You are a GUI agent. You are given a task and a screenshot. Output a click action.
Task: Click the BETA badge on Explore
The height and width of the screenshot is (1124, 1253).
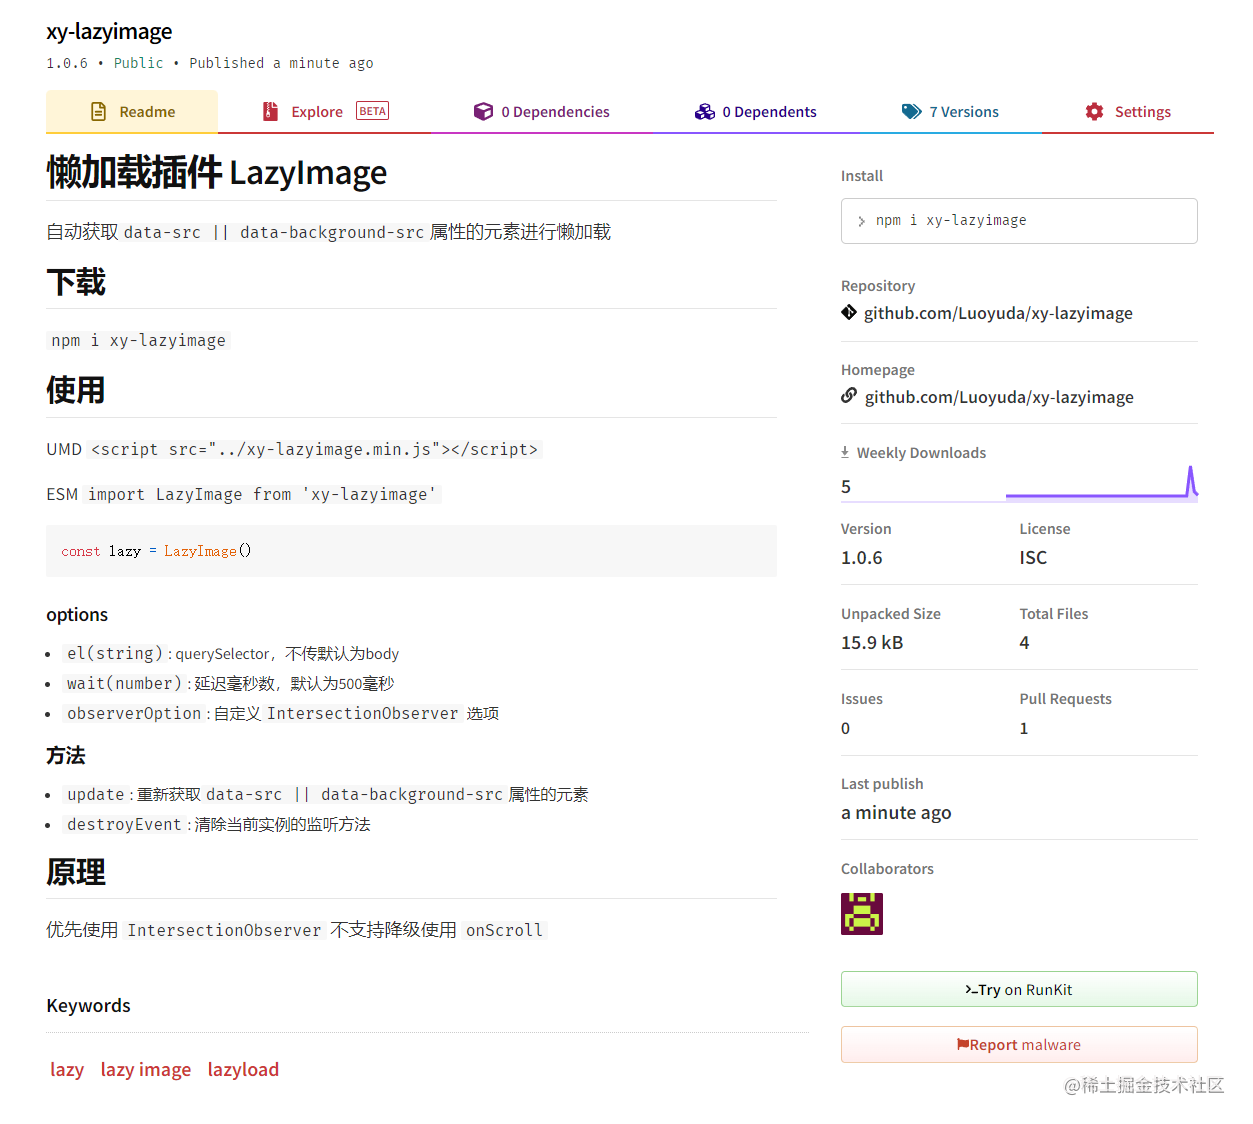tap(372, 111)
